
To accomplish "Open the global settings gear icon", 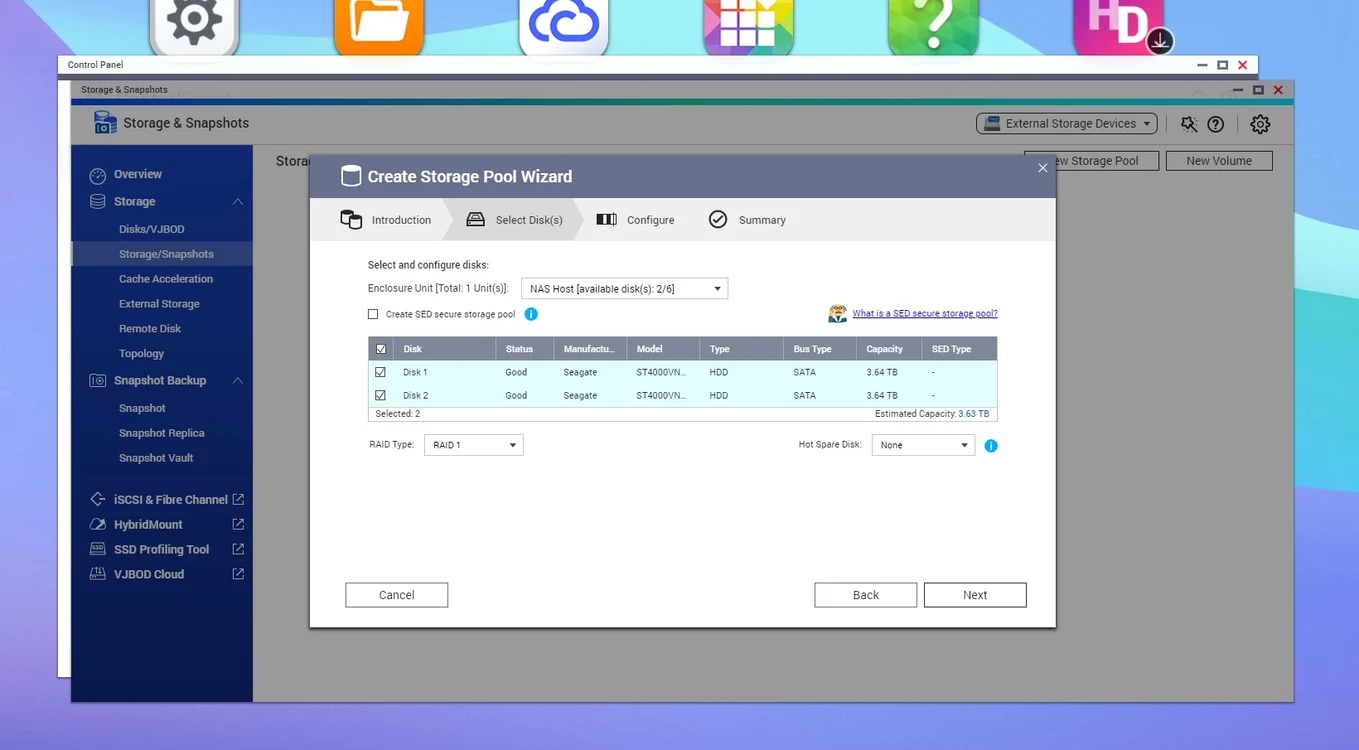I will (1260, 124).
